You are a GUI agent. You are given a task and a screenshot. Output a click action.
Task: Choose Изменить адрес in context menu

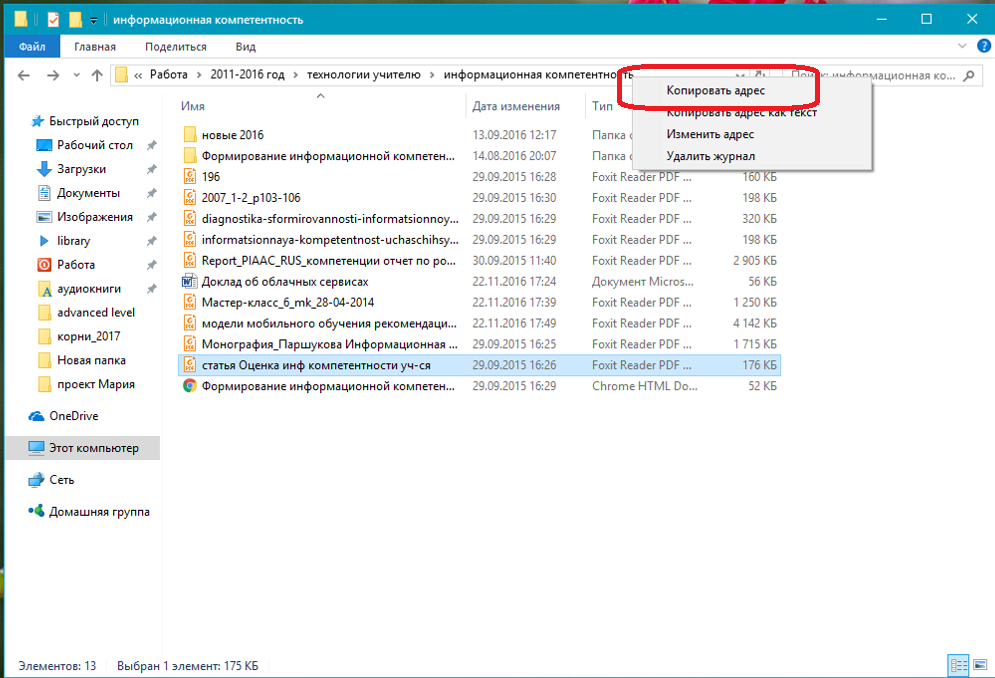(x=710, y=134)
